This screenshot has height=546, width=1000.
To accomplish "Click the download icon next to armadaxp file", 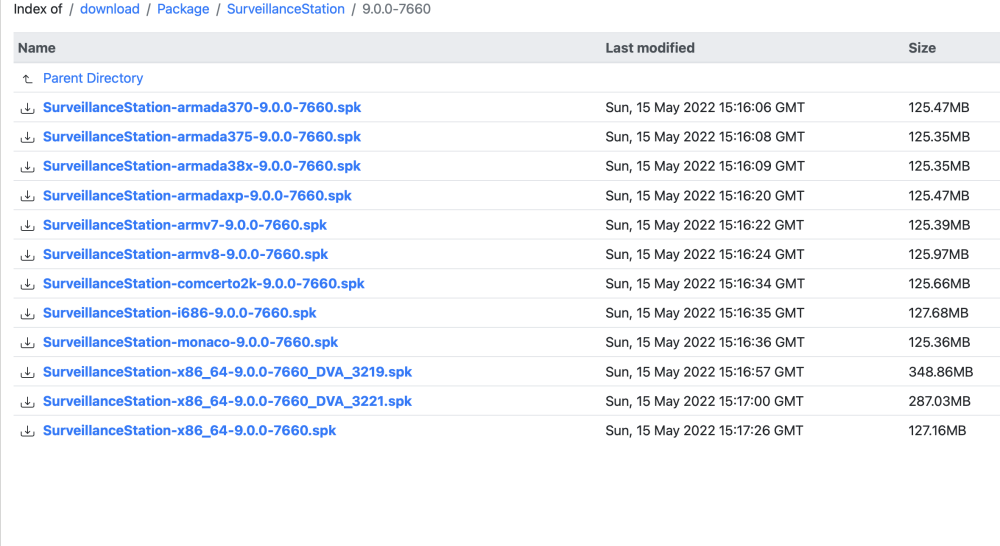I will 27,196.
